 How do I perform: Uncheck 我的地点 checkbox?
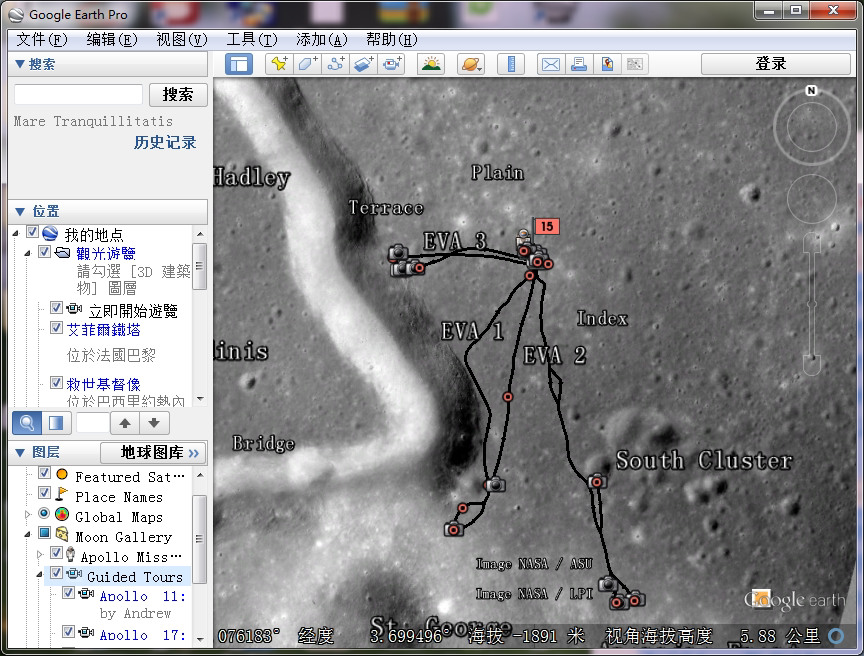point(33,232)
